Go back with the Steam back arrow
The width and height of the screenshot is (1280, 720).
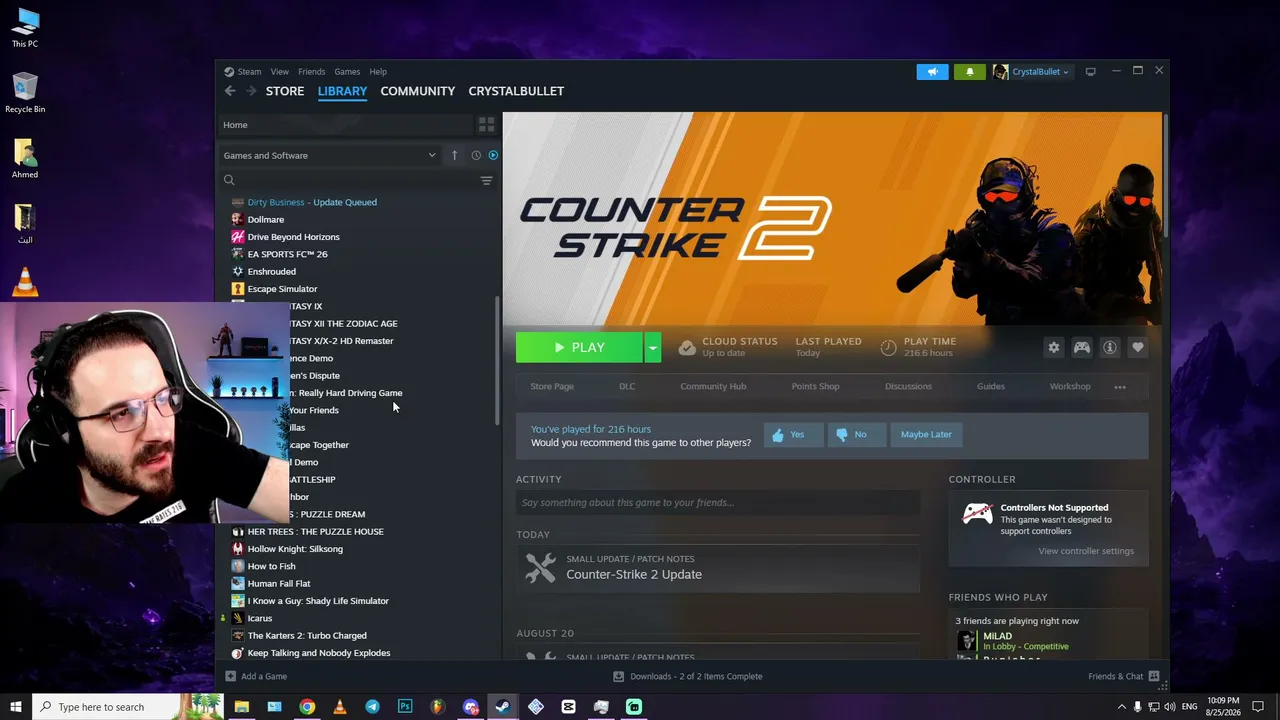[x=230, y=91]
